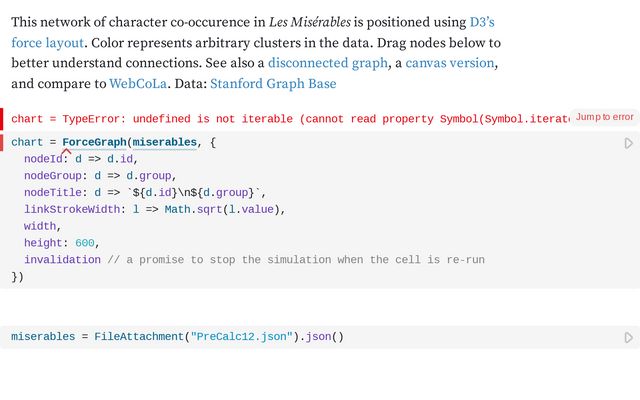Select the miserables argument in the chart cell

point(164,143)
